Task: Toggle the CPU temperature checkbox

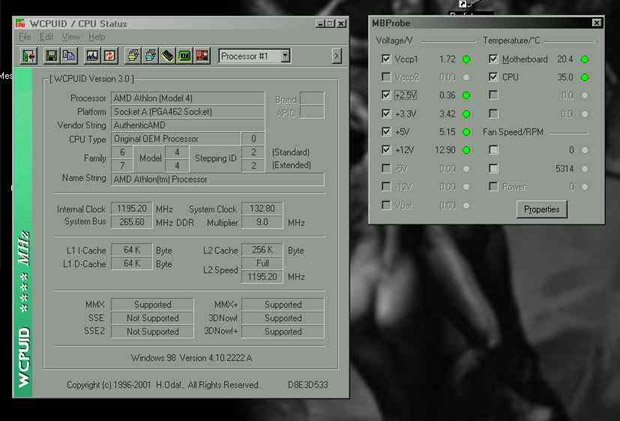Action: [x=493, y=77]
